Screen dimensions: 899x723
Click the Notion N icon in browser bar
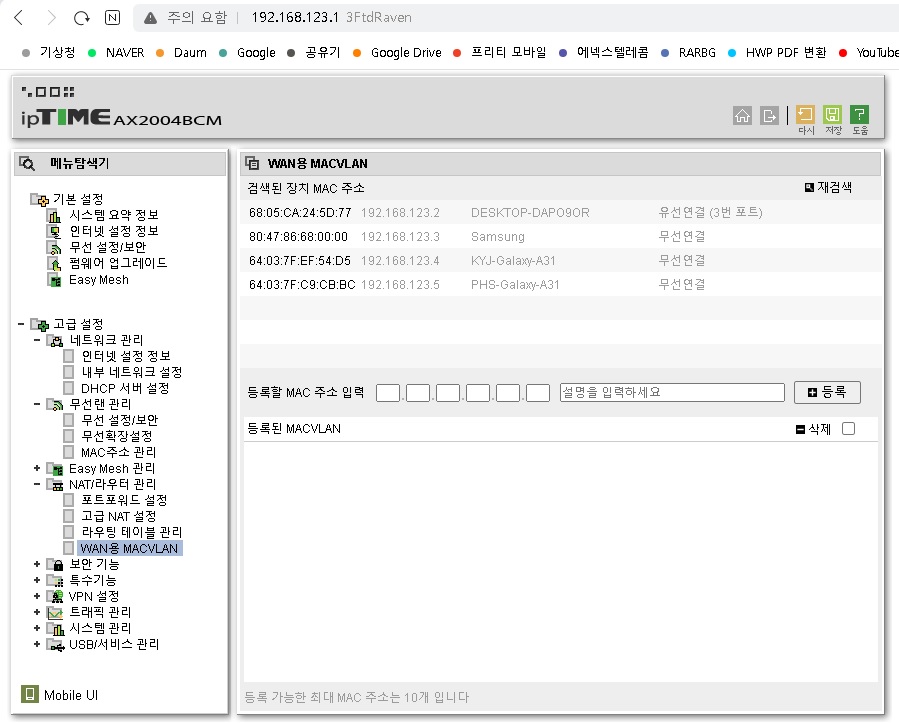tap(112, 18)
